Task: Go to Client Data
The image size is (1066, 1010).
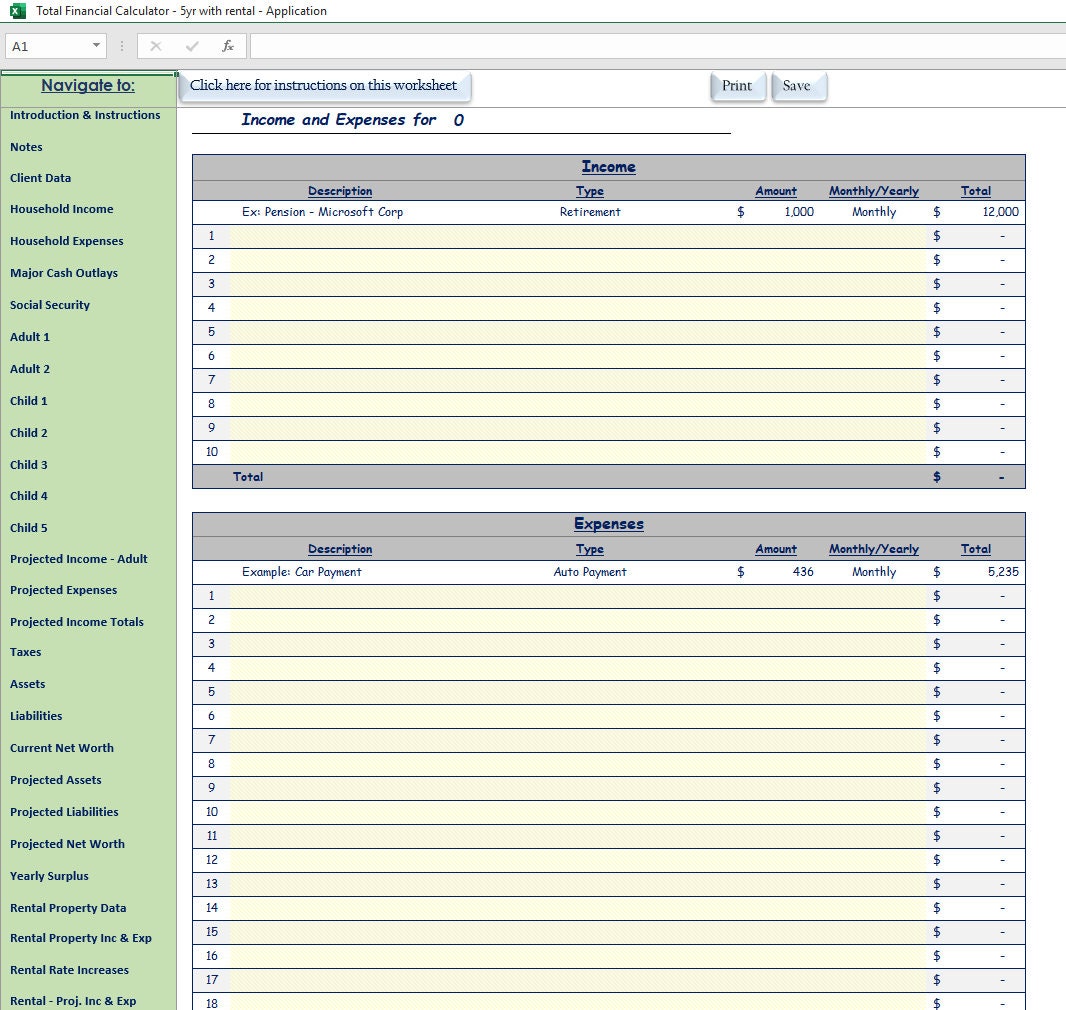Action: click(40, 177)
